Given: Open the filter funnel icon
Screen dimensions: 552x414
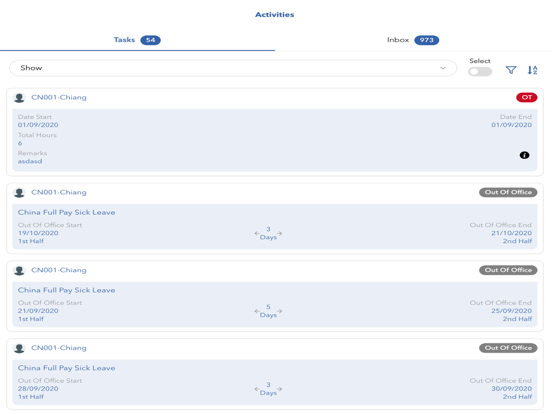Looking at the screenshot, I should (511, 70).
